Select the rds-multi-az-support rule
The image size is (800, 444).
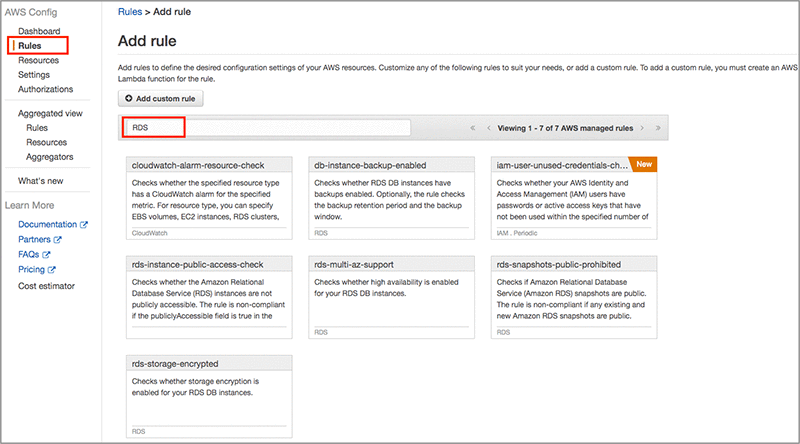pyautogui.click(x=391, y=297)
